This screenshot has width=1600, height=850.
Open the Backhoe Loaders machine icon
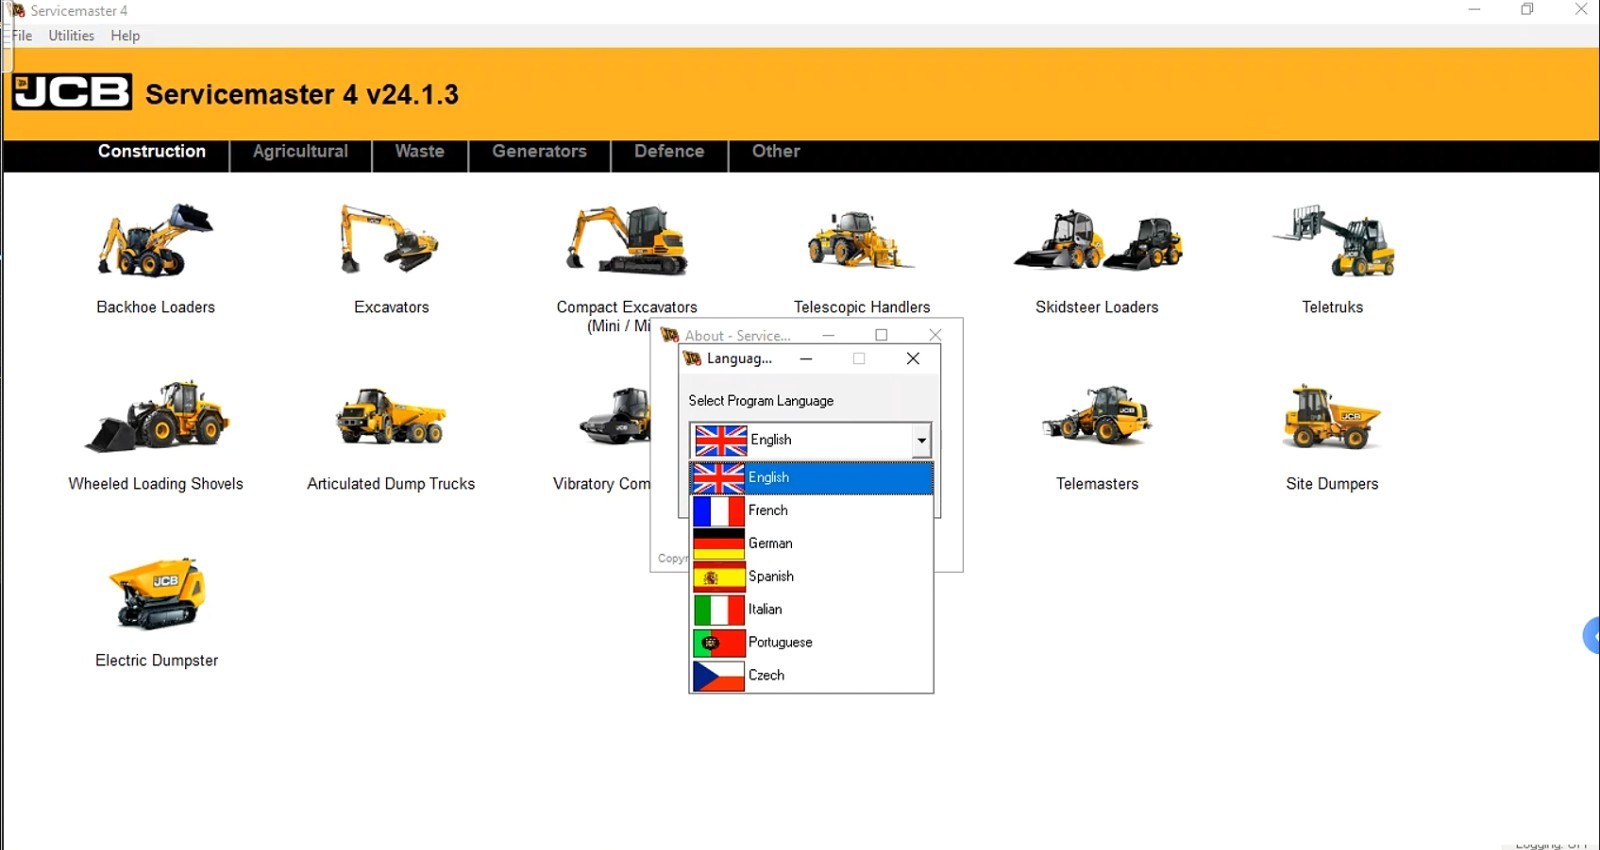pyautogui.click(x=155, y=240)
